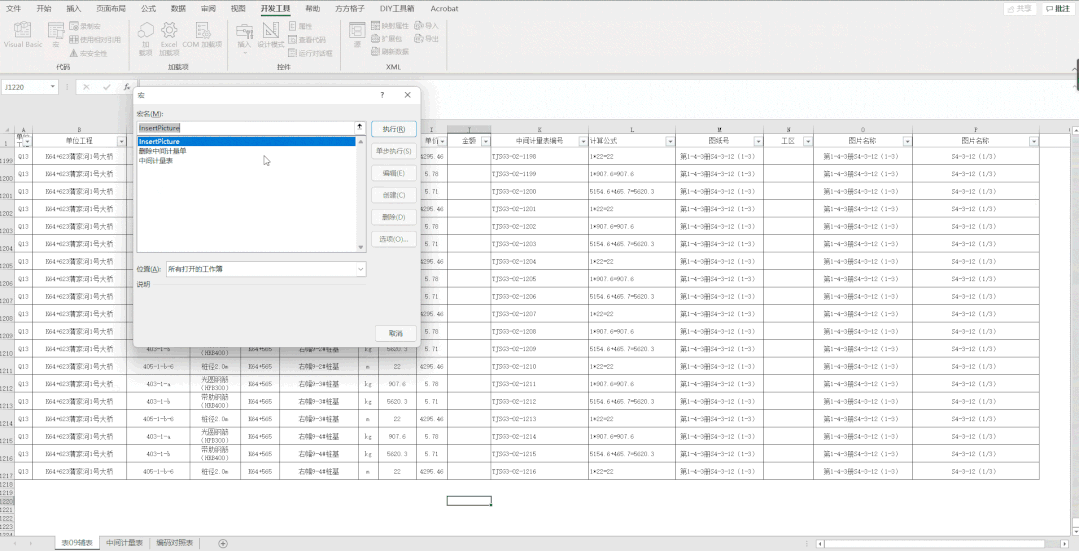Click XML 导出 export
This screenshot has height=551, width=1079.
click(426, 39)
